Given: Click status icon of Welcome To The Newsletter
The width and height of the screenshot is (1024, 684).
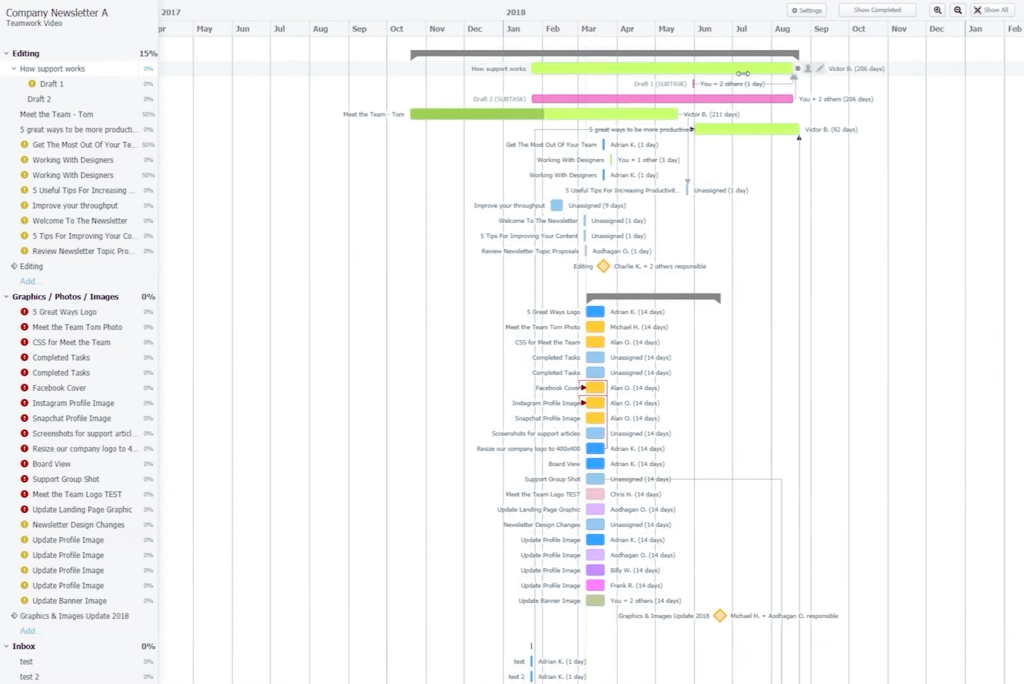Looking at the screenshot, I should (x=24, y=221).
